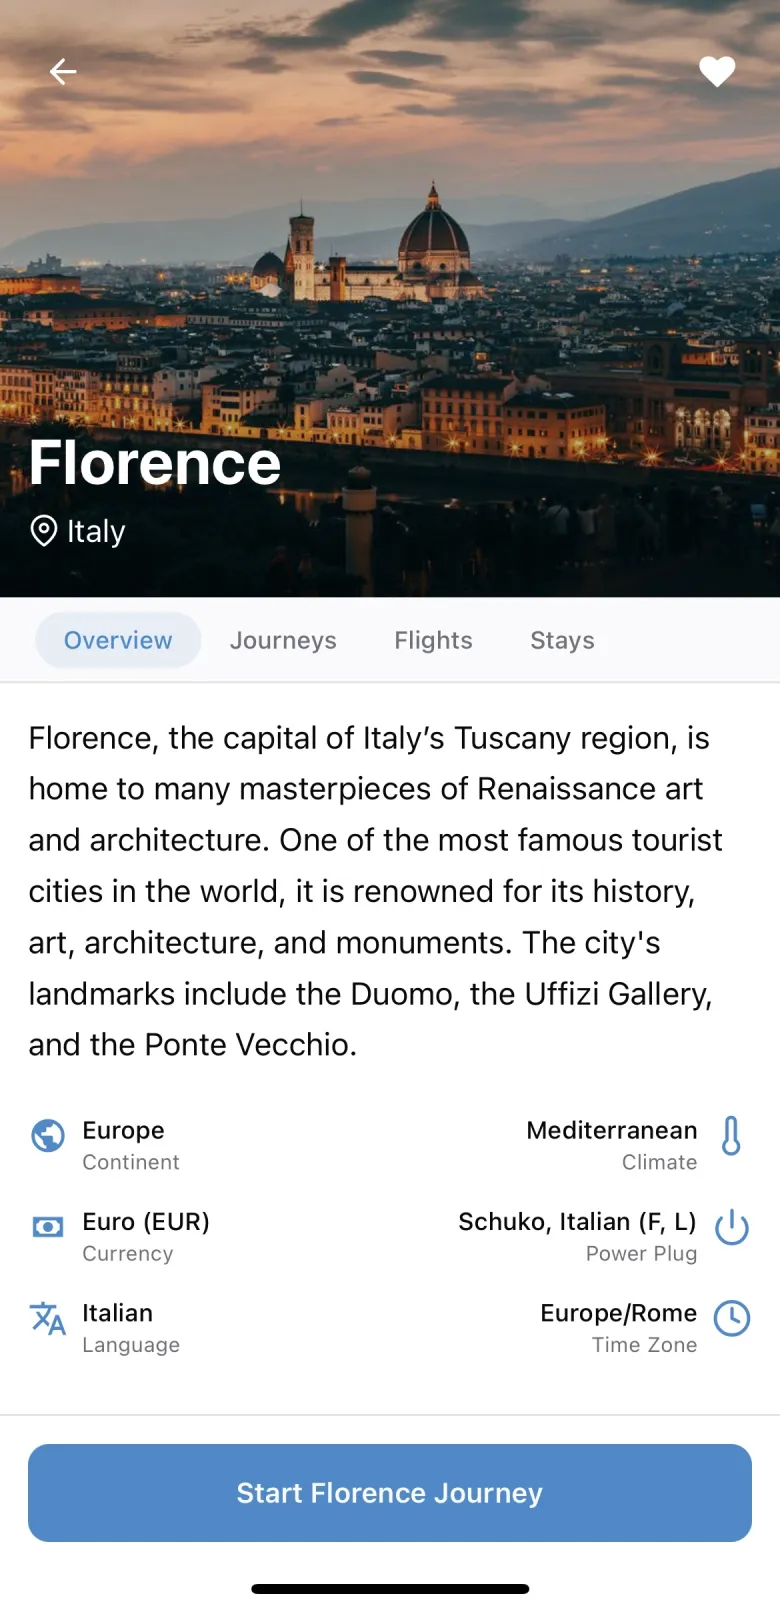Tap the Florence title heading

[155, 463]
